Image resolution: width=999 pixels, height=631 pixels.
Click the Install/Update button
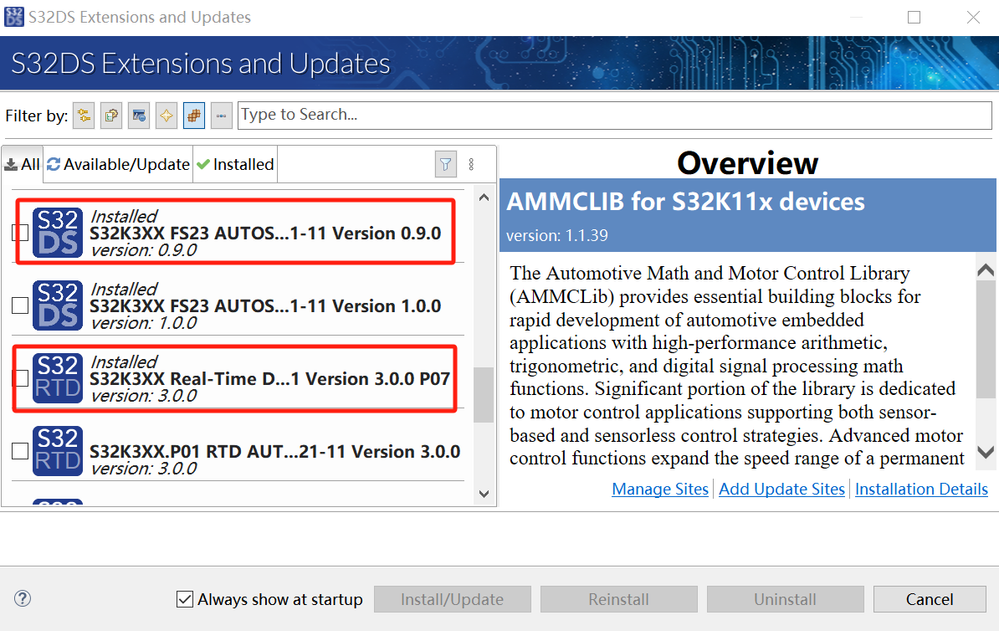pos(452,599)
